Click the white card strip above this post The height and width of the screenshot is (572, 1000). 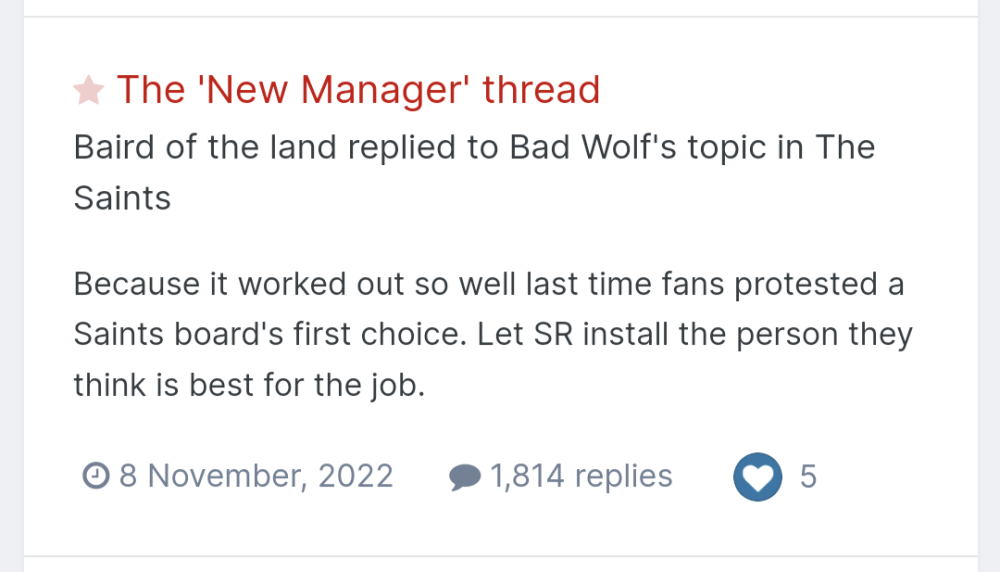click(500, 7)
